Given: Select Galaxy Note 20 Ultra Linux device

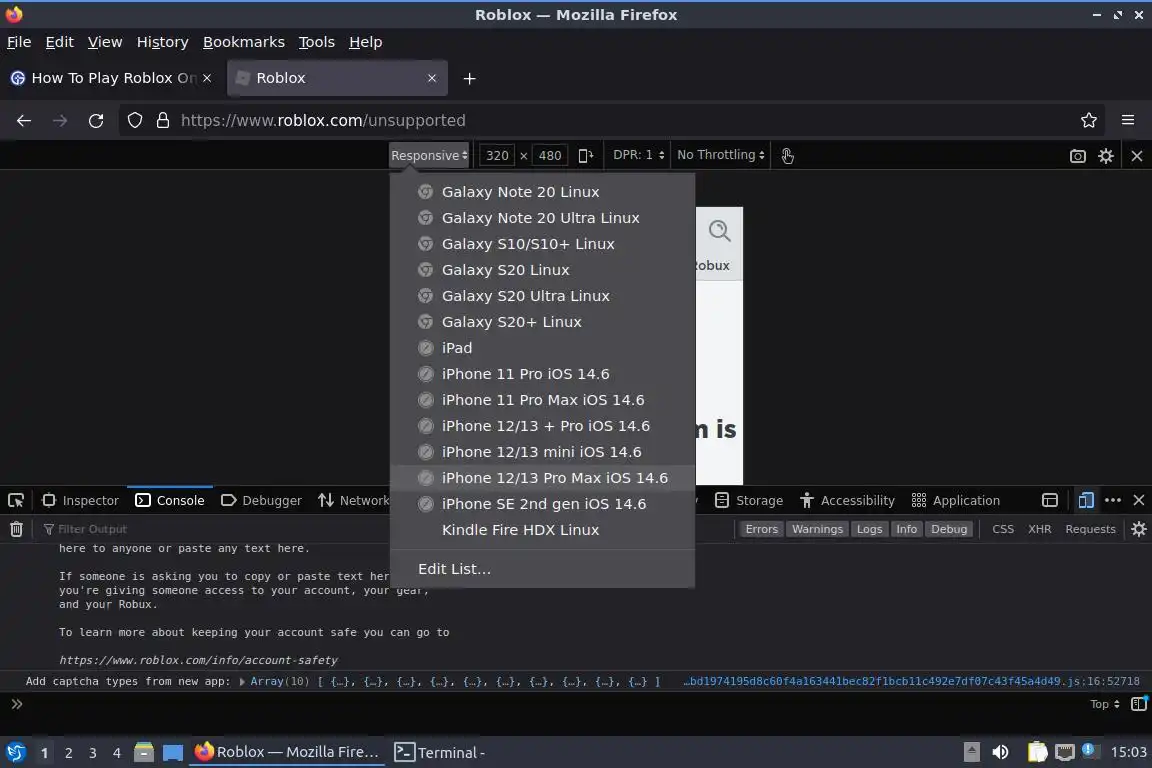Looking at the screenshot, I should coord(542,218).
